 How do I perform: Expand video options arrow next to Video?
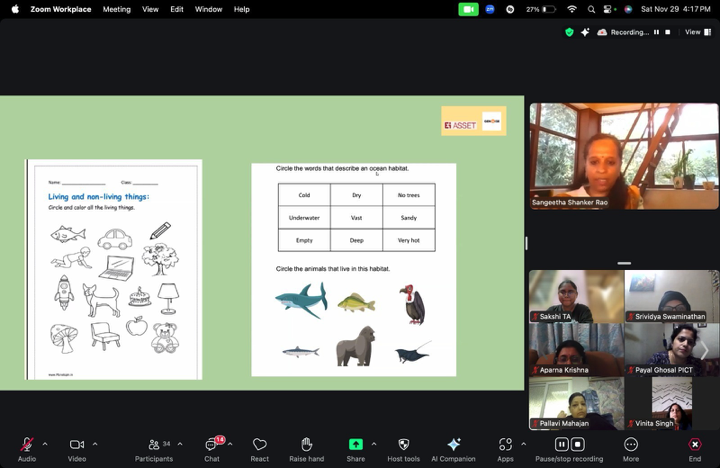95,443
